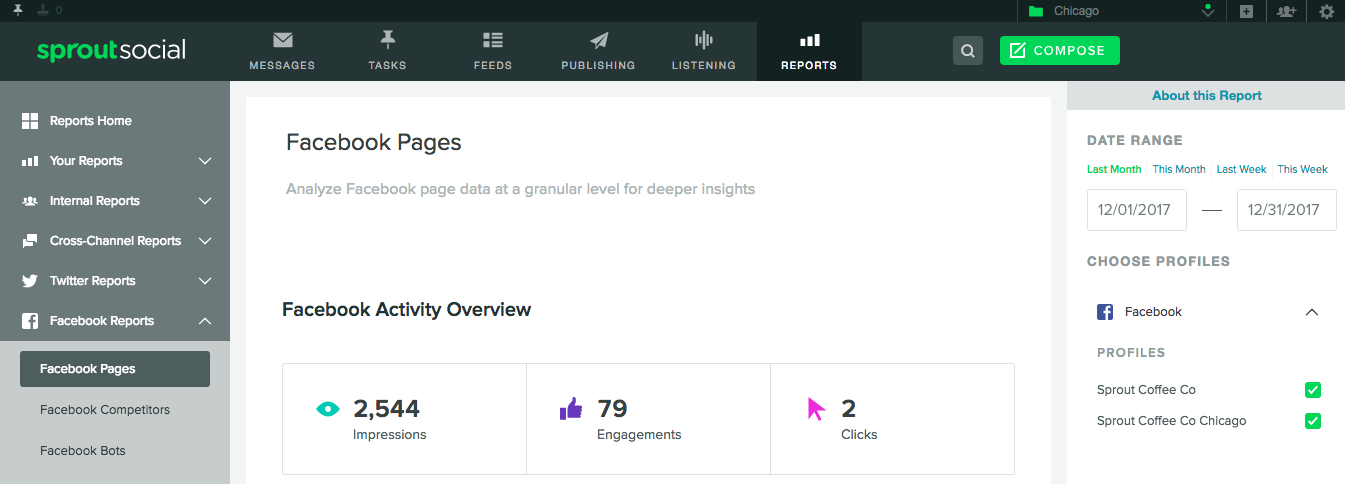This screenshot has width=1345, height=484.
Task: Go to the Tasks tab
Action: (387, 51)
